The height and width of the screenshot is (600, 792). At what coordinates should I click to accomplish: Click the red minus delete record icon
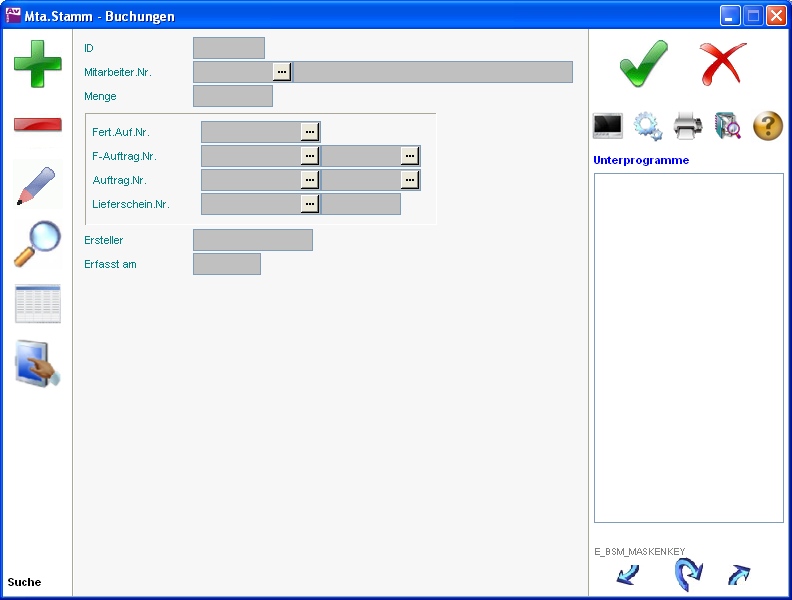click(x=37, y=125)
